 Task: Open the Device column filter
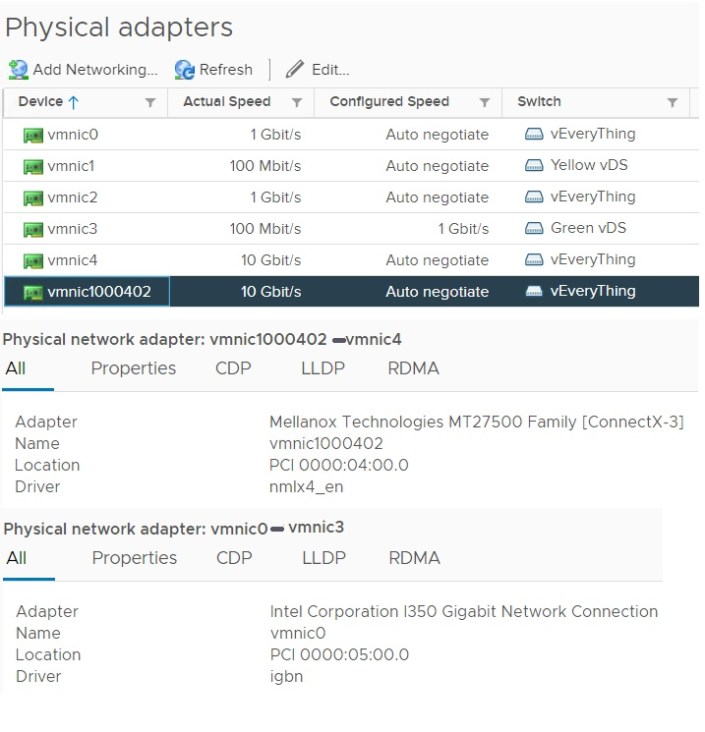point(150,103)
